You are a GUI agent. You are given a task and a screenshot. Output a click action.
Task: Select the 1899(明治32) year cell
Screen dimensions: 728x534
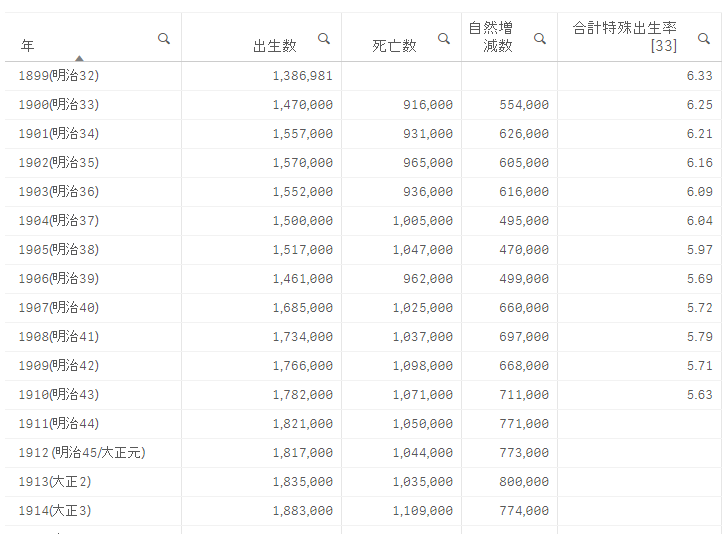point(59,76)
